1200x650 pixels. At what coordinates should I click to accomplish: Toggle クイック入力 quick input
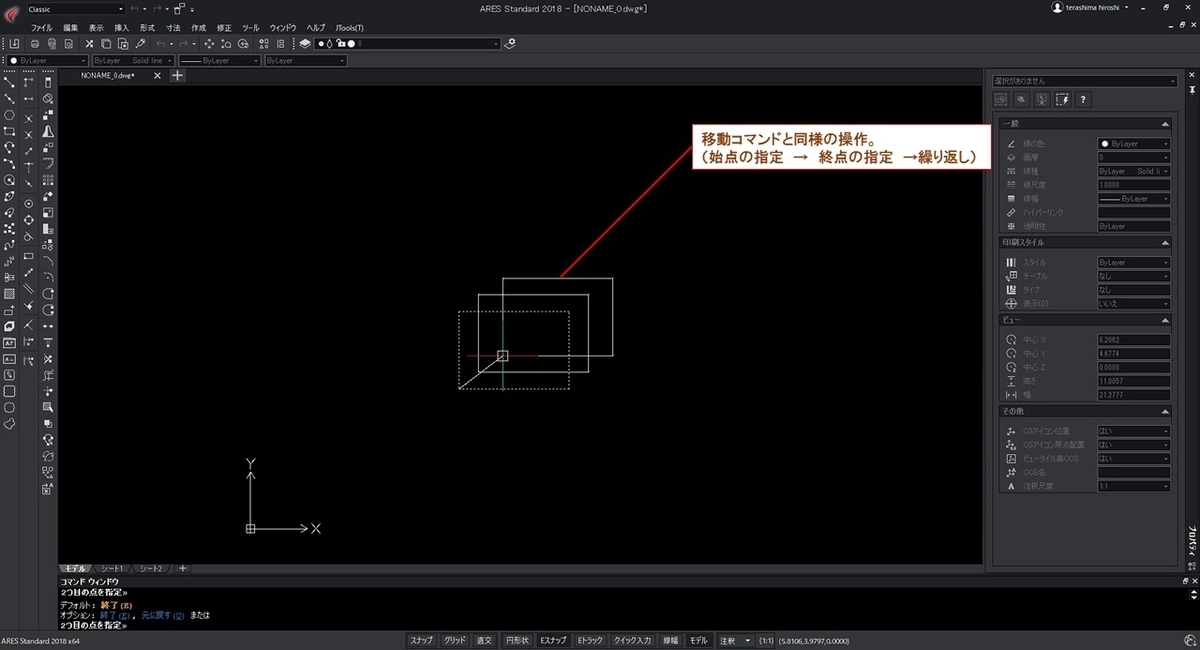click(x=632, y=640)
